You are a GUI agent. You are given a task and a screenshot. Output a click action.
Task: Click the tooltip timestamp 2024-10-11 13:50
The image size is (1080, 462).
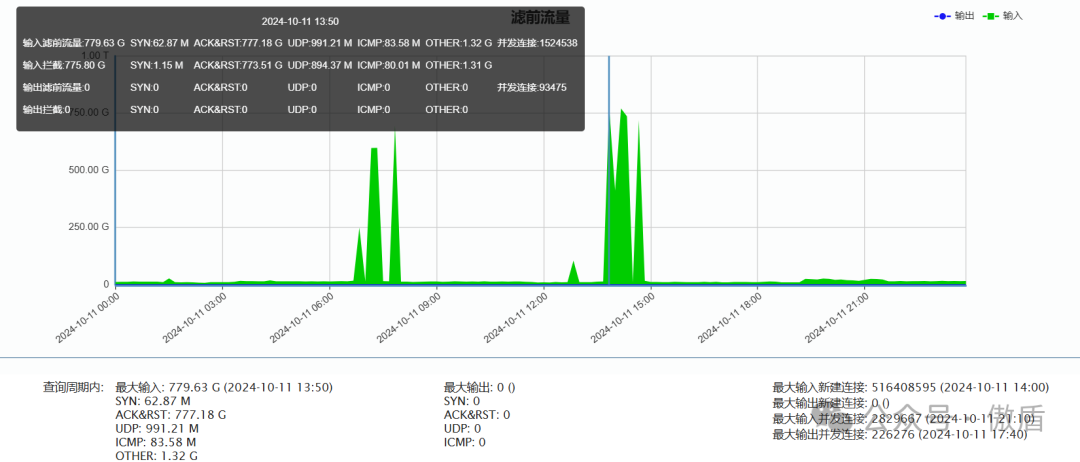[x=300, y=21]
